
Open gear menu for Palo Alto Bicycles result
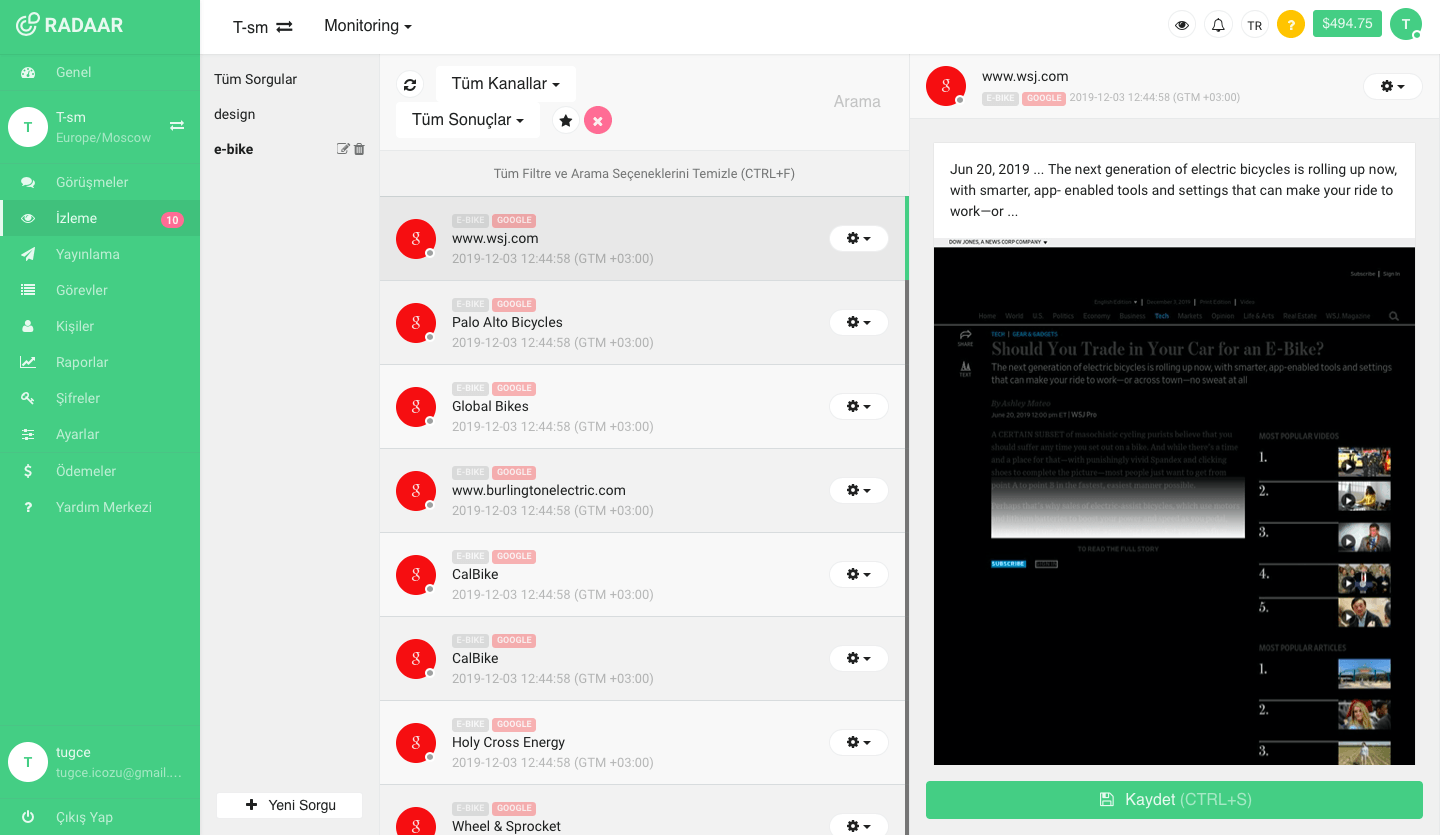tap(858, 322)
